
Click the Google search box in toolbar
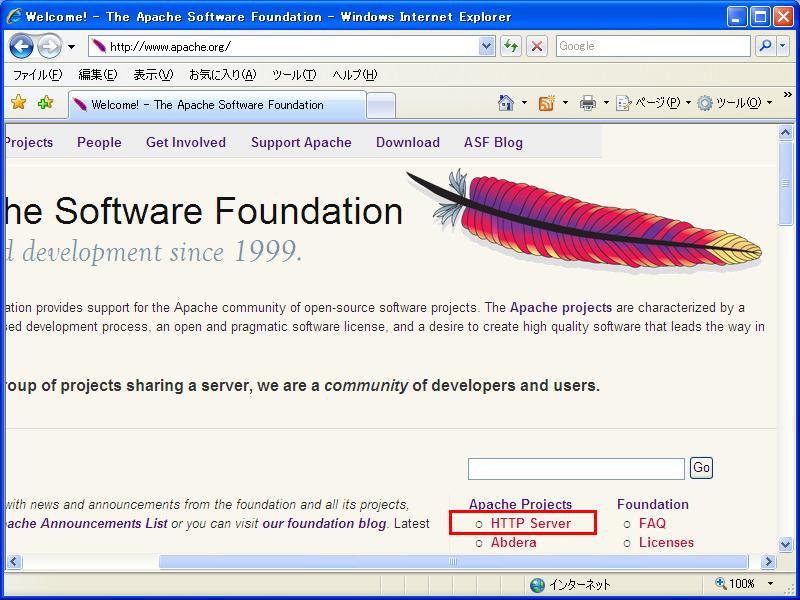pyautogui.click(x=653, y=46)
